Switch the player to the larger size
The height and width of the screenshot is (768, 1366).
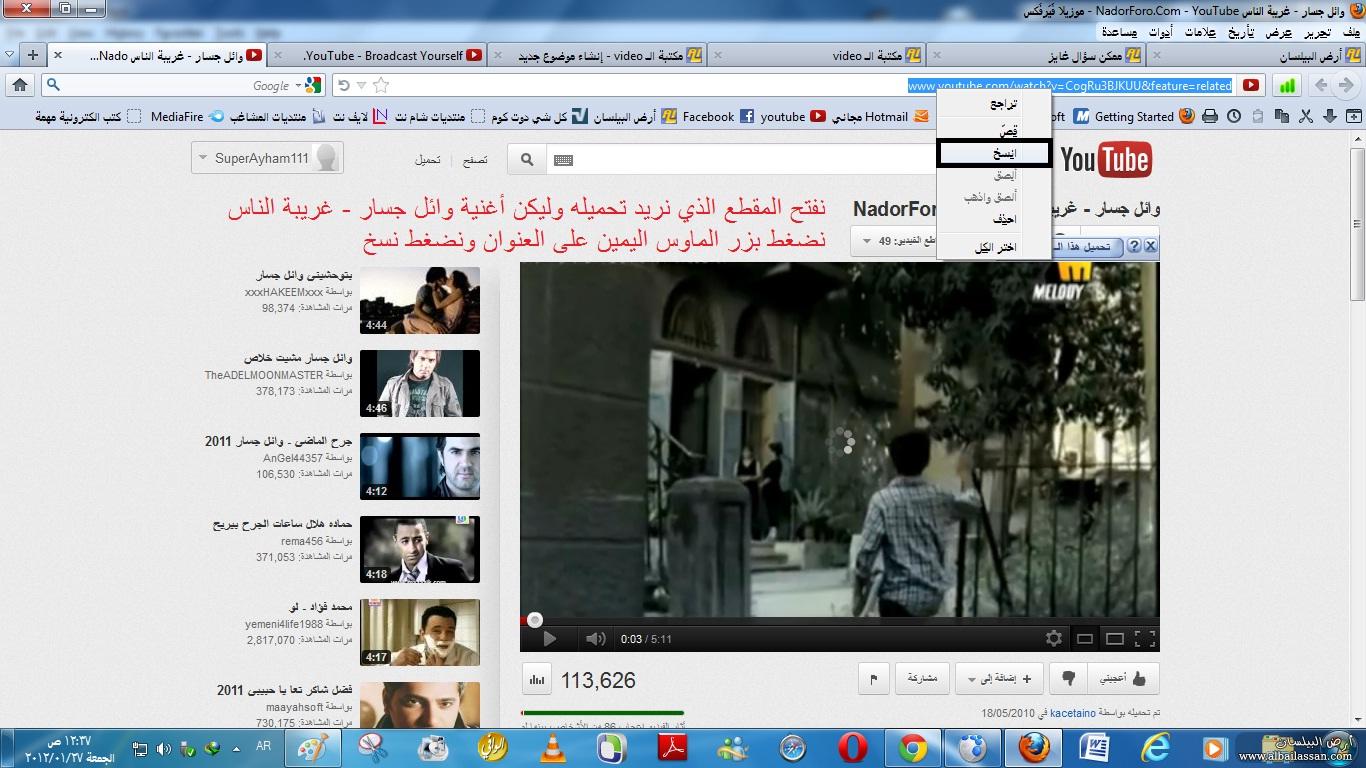point(1114,638)
